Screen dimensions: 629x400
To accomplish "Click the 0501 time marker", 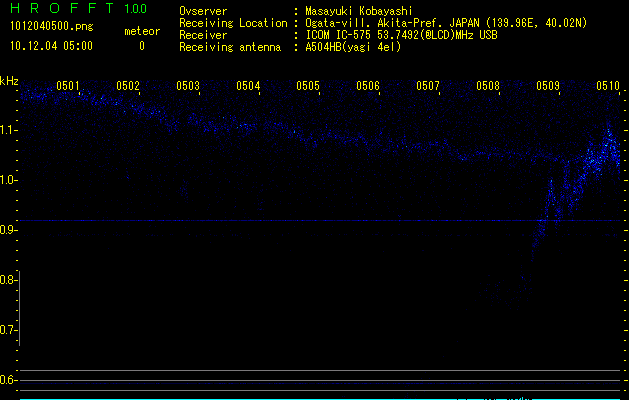I will pos(68,85).
